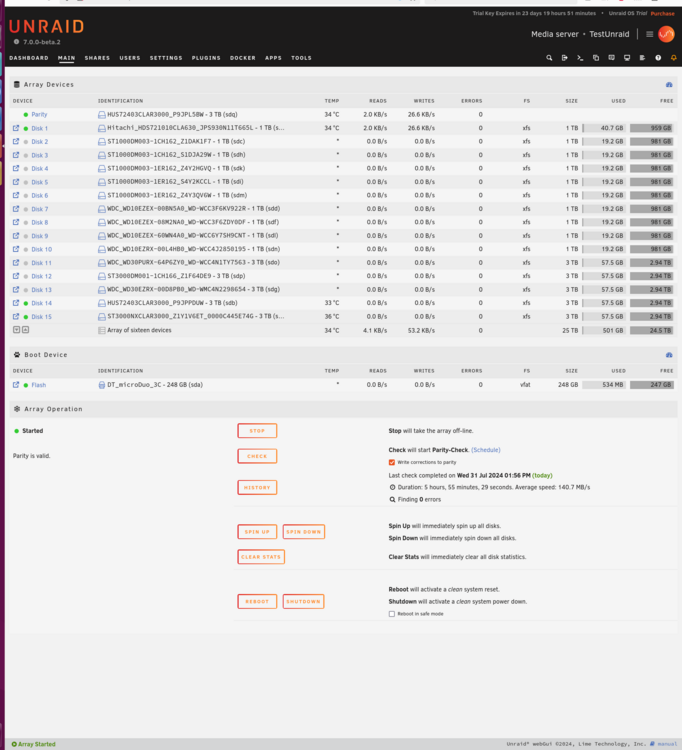The image size is (682, 750).
Task: Open the hamburger menu next to TestUnraid
Action: click(649, 34)
